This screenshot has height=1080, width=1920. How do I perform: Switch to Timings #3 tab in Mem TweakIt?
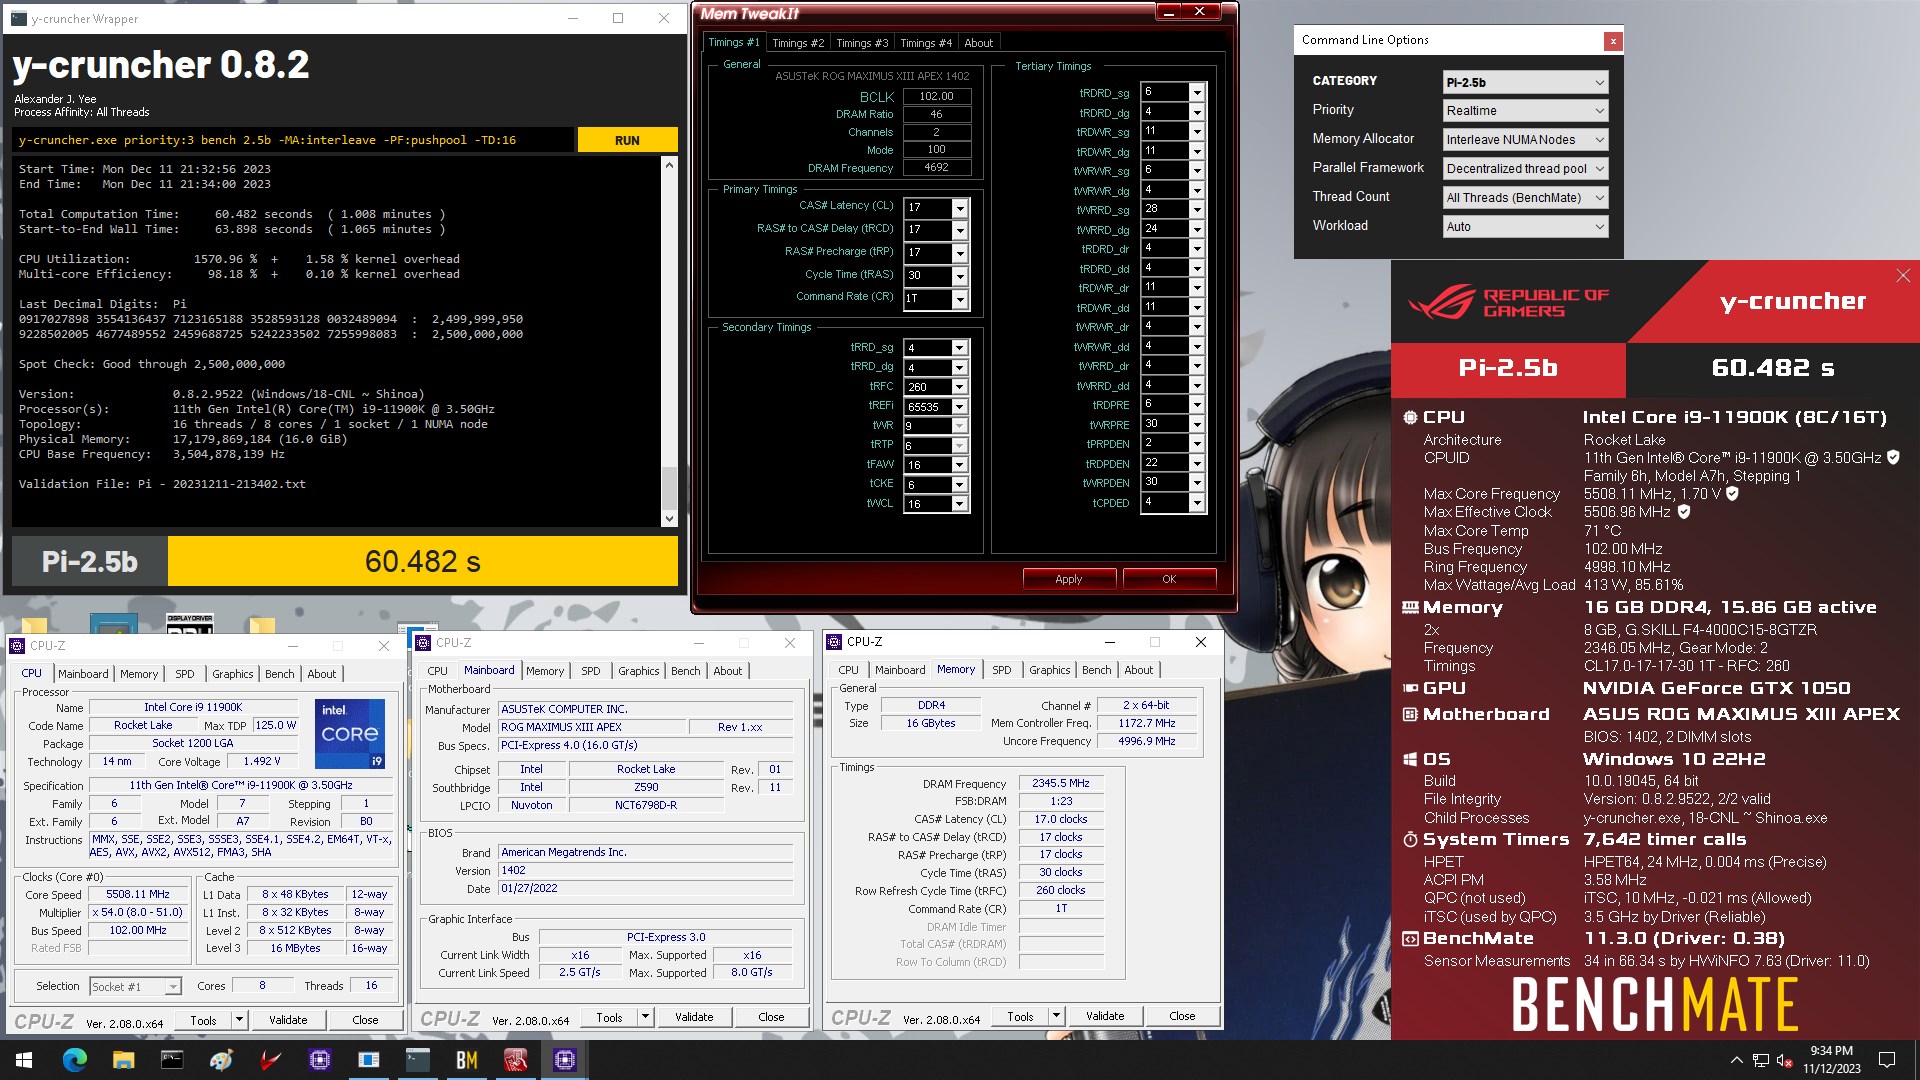pyautogui.click(x=862, y=43)
